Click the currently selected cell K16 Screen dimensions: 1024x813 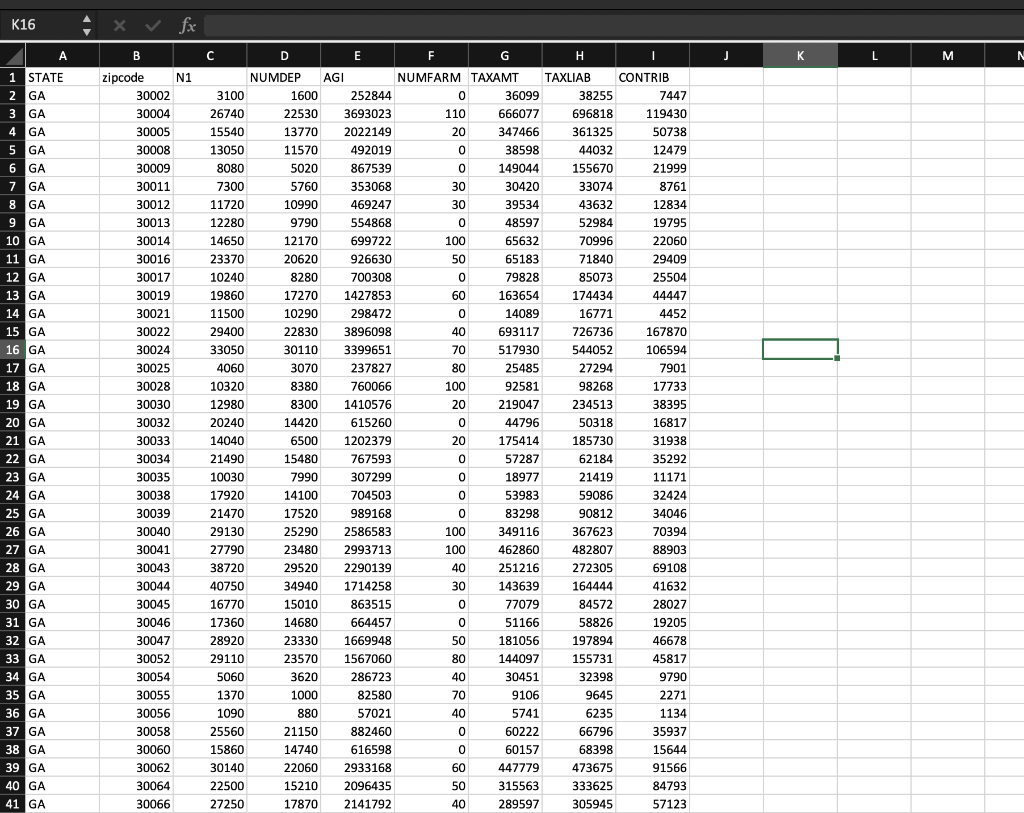[800, 349]
